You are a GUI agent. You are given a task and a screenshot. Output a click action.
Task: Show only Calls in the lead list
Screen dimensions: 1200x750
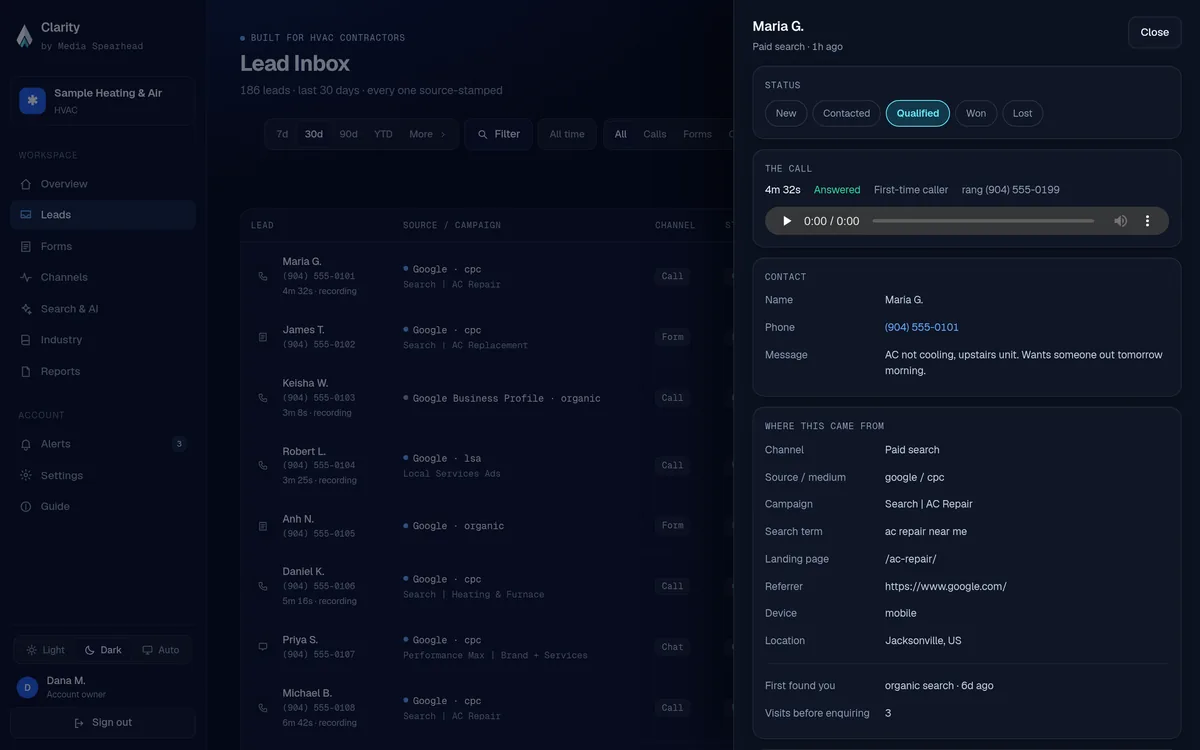[x=655, y=134]
